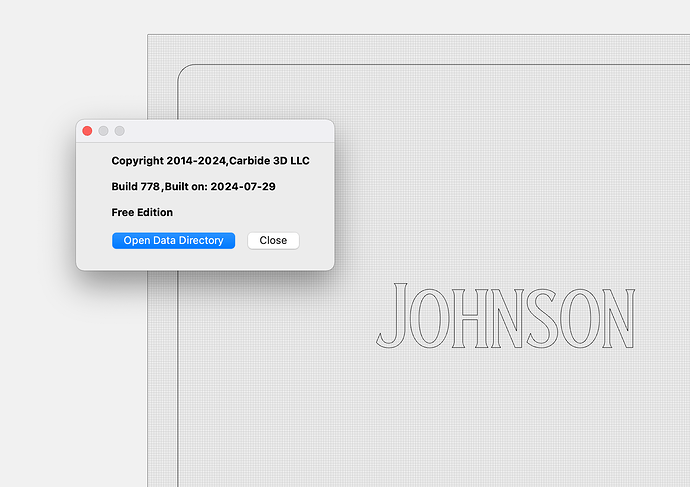This screenshot has width=690, height=487.
Task: Click the Free Edition label
Action: coord(142,212)
